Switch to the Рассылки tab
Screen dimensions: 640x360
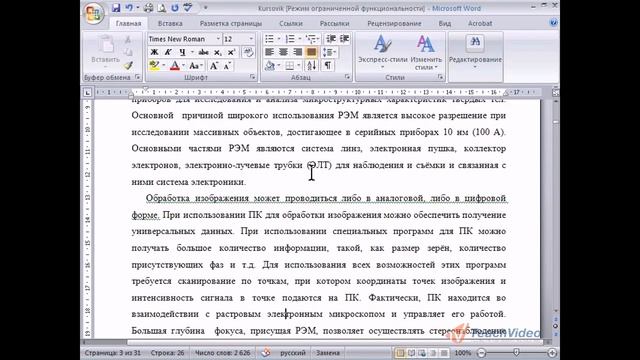[x=334, y=24]
